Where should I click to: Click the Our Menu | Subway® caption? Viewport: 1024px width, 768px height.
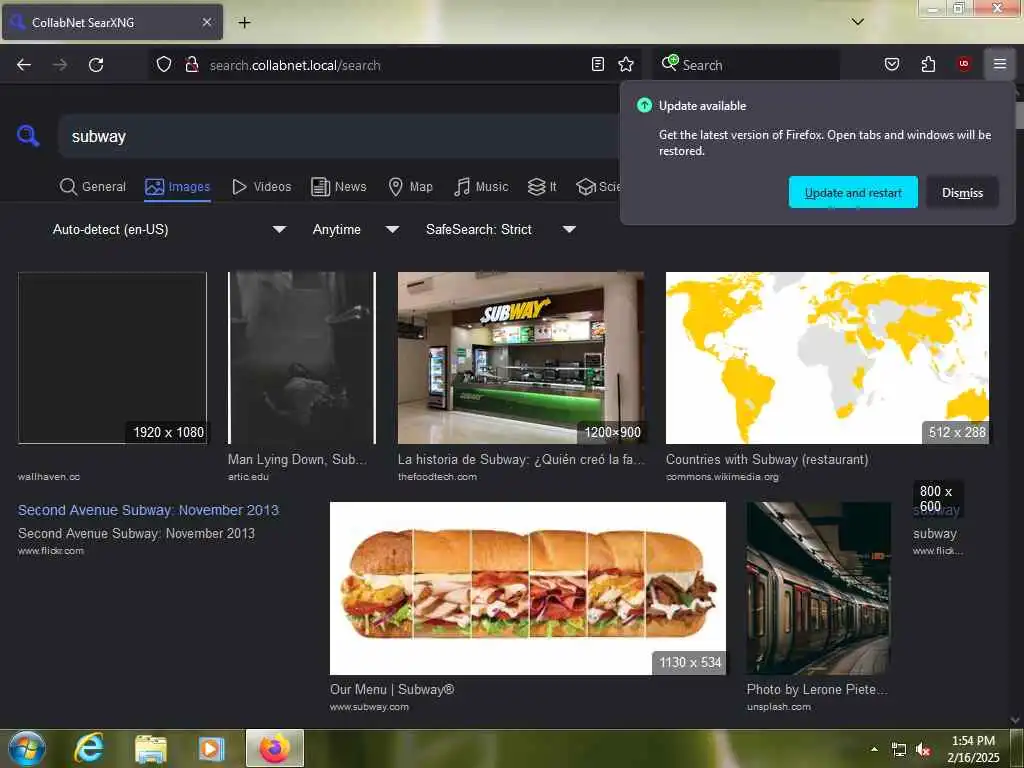pyautogui.click(x=392, y=690)
